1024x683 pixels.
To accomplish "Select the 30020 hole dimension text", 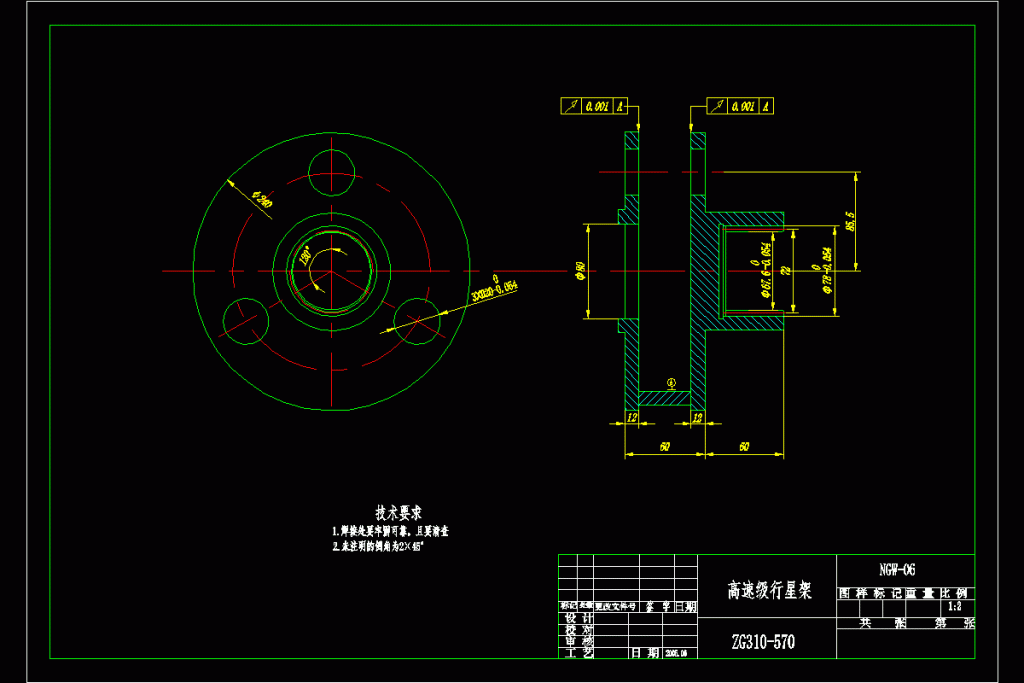I will click(x=494, y=290).
